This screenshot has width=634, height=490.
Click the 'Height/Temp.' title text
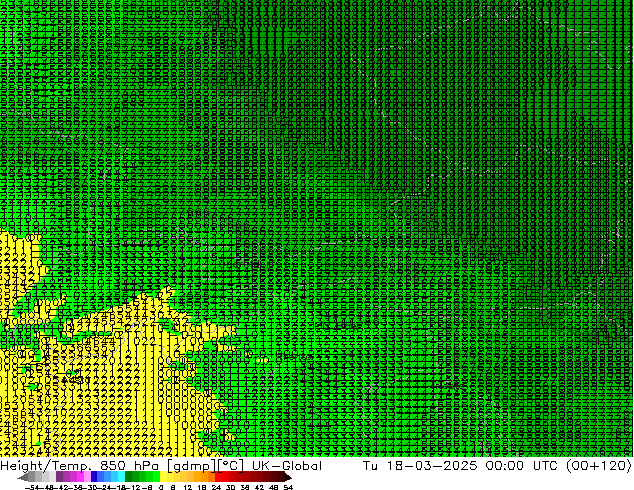[46, 466]
